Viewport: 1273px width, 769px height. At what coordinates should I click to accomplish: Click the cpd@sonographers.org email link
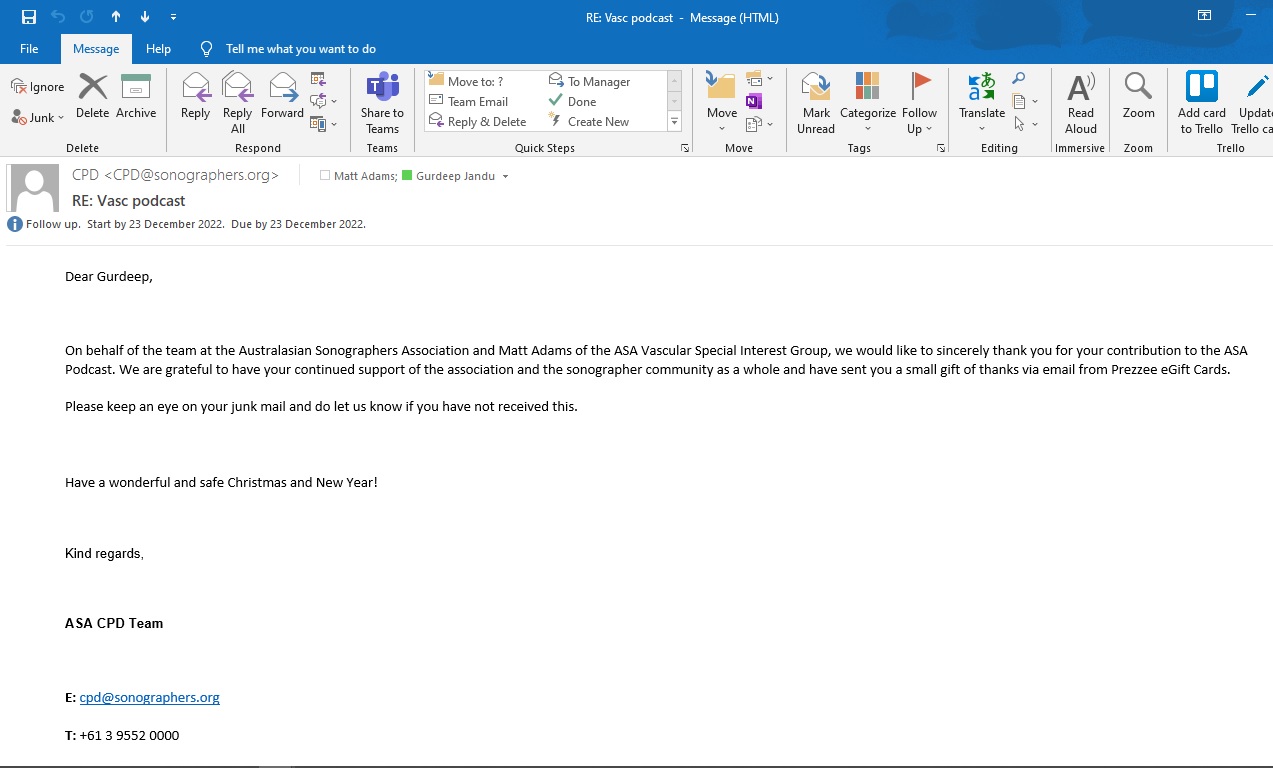click(149, 698)
